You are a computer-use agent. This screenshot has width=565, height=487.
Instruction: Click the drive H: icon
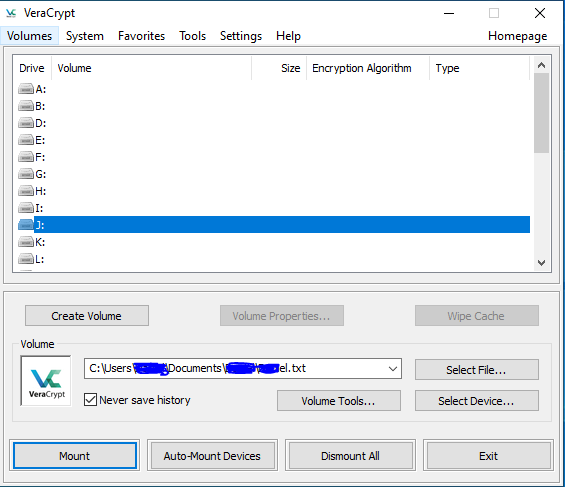click(26, 191)
